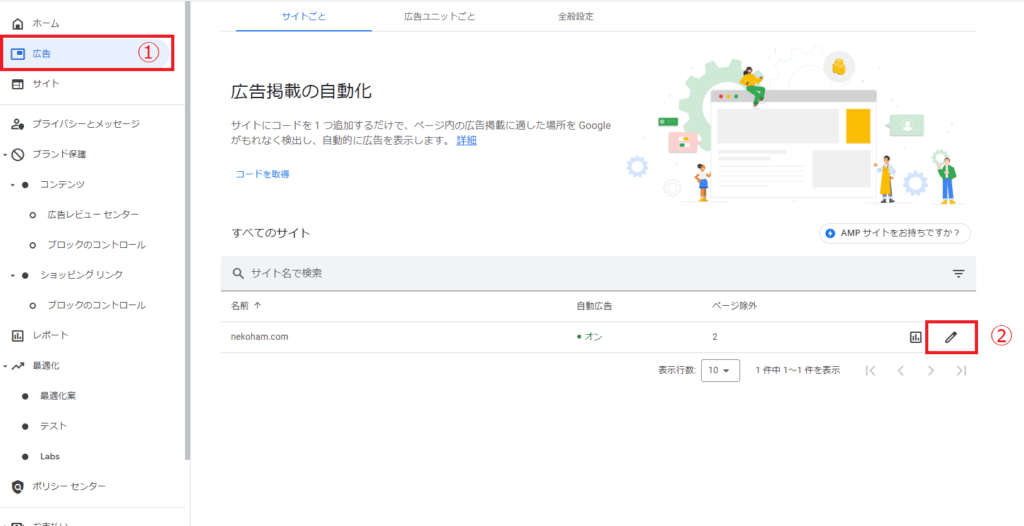The height and width of the screenshot is (526, 1024).
Task: Open the filter icon on search bar
Action: (958, 273)
